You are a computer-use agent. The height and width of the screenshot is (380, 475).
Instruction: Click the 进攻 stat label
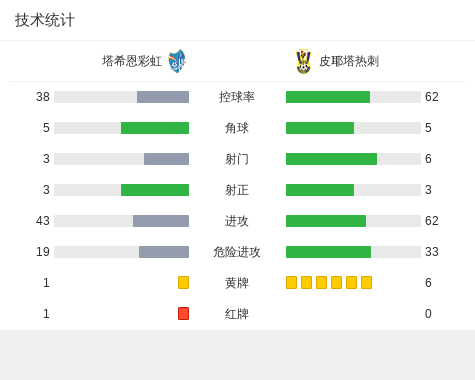237,221
